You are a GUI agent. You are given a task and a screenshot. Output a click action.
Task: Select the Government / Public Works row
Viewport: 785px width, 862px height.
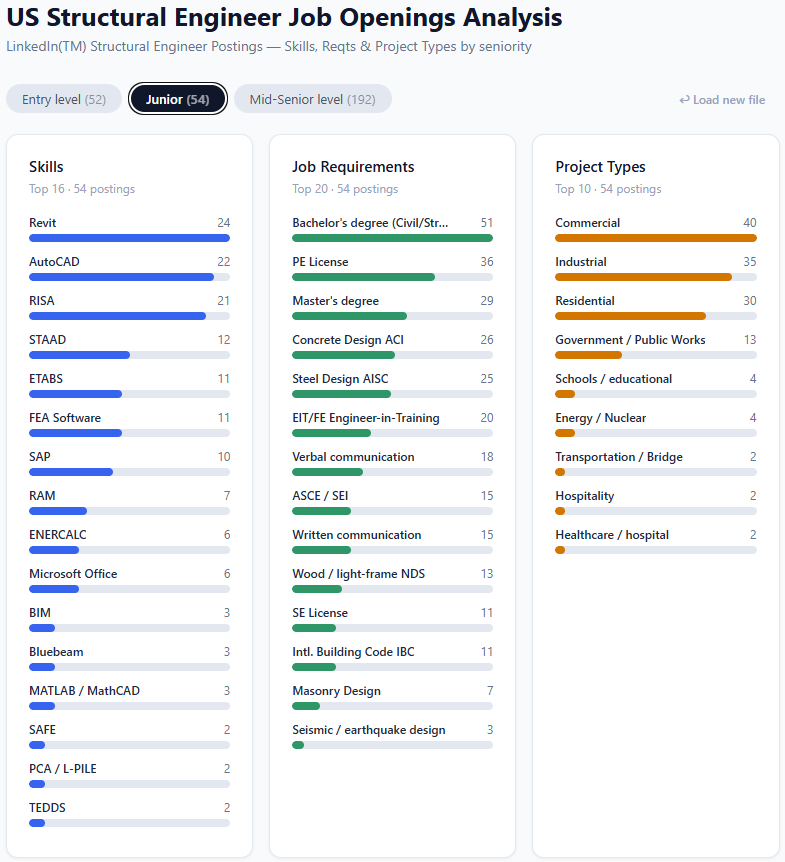coord(655,346)
